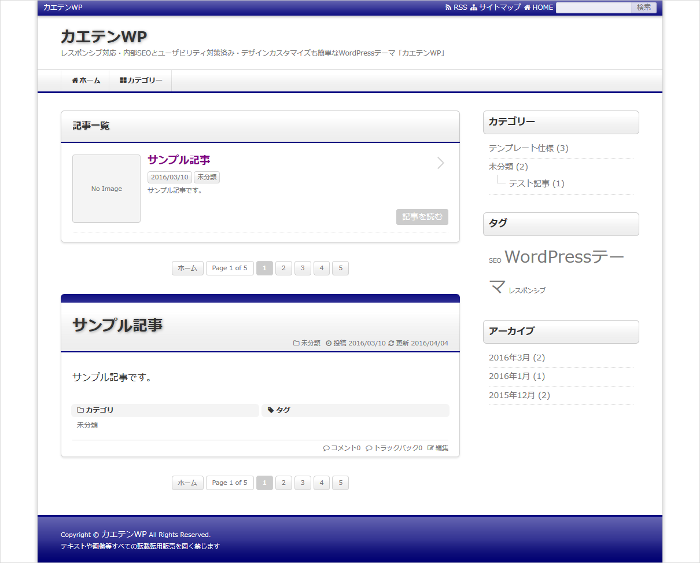Click the 2016/03/10 date badge
Viewport: 700px width, 563px height.
(x=169, y=177)
